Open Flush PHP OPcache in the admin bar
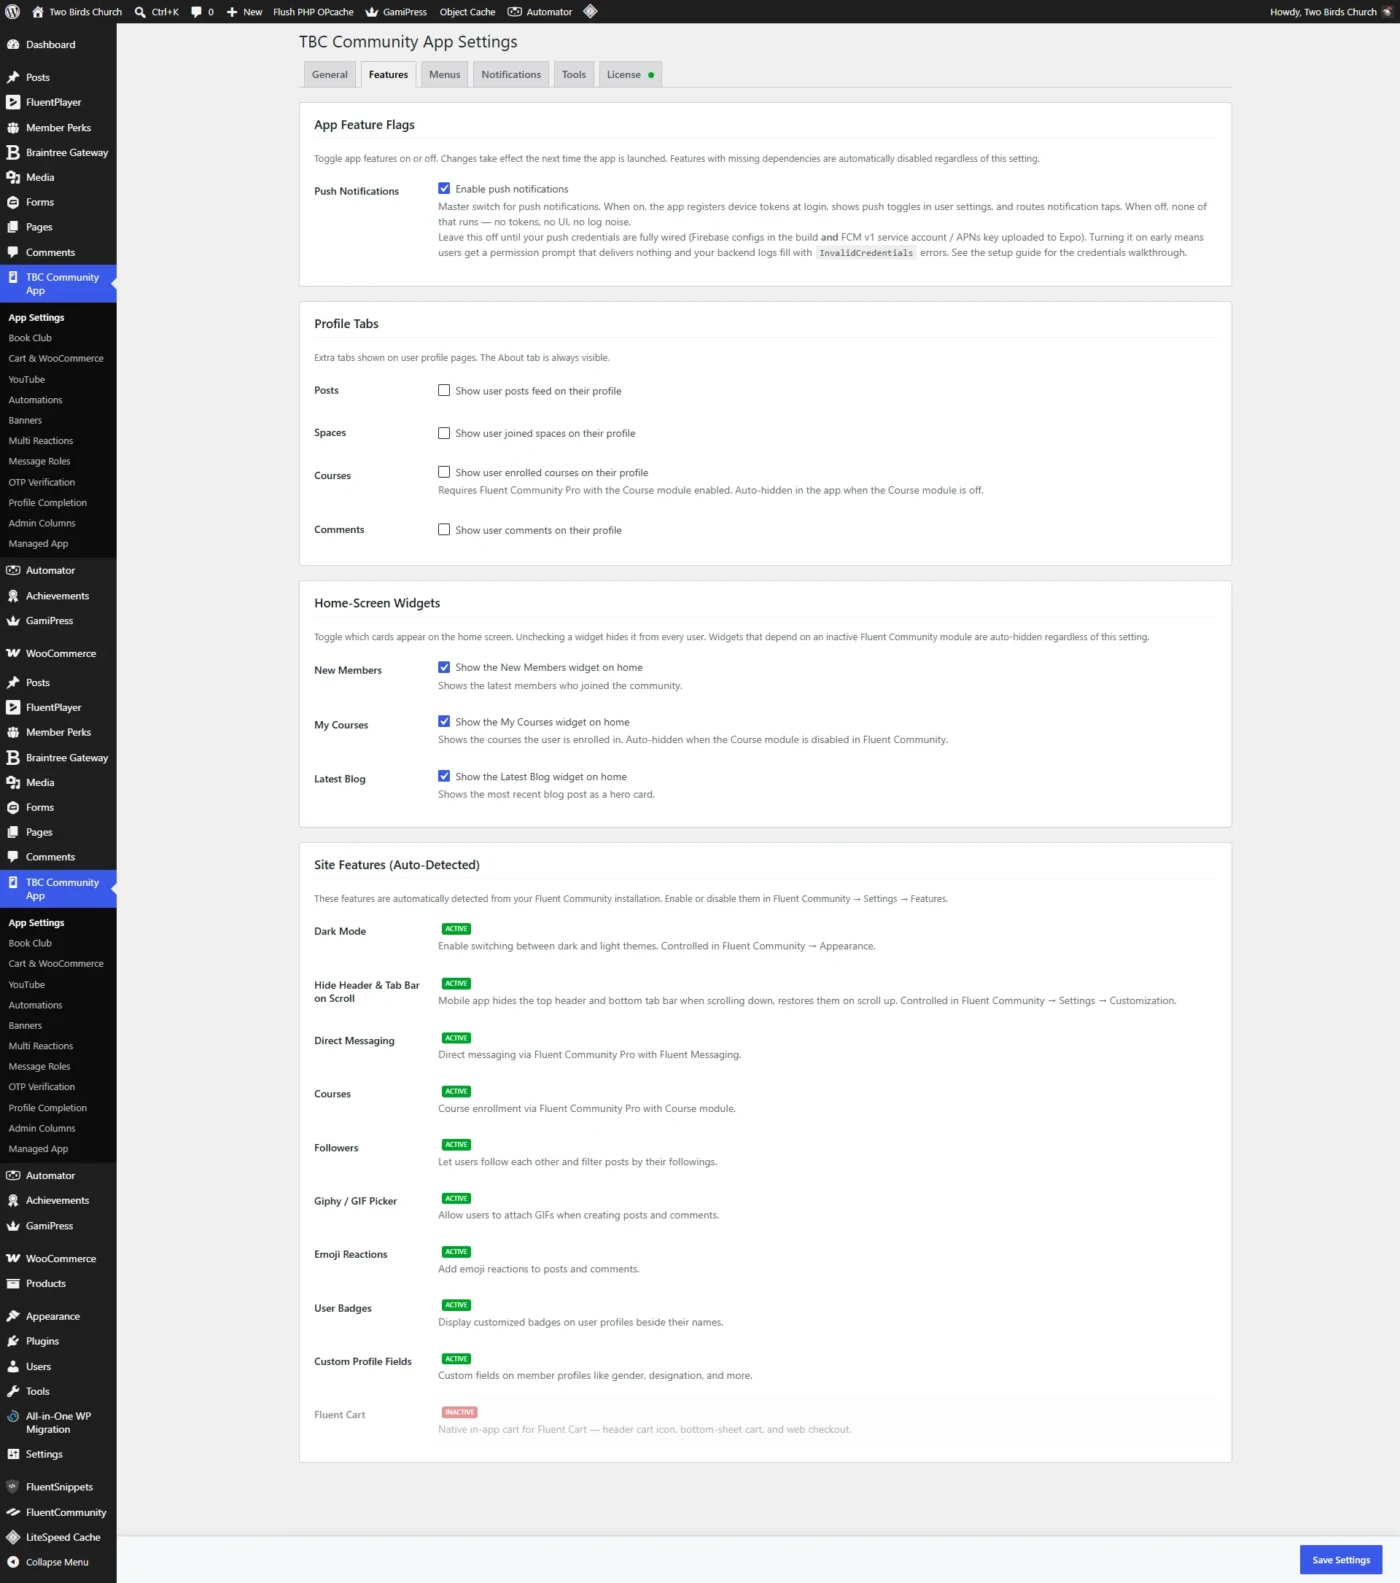 [x=313, y=12]
